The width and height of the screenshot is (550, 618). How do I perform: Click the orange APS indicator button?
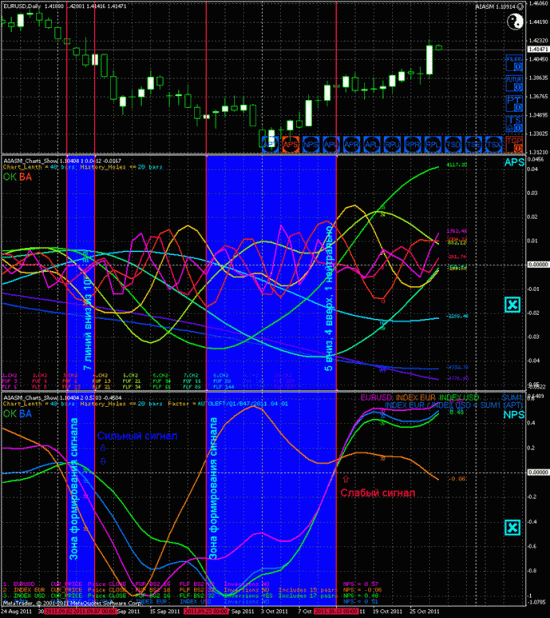pos(291,145)
